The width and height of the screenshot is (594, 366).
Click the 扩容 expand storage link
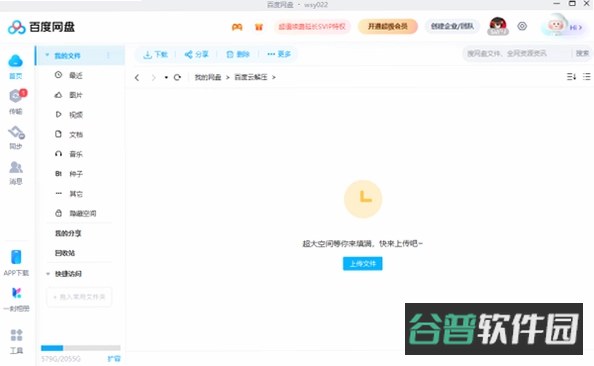click(114, 358)
